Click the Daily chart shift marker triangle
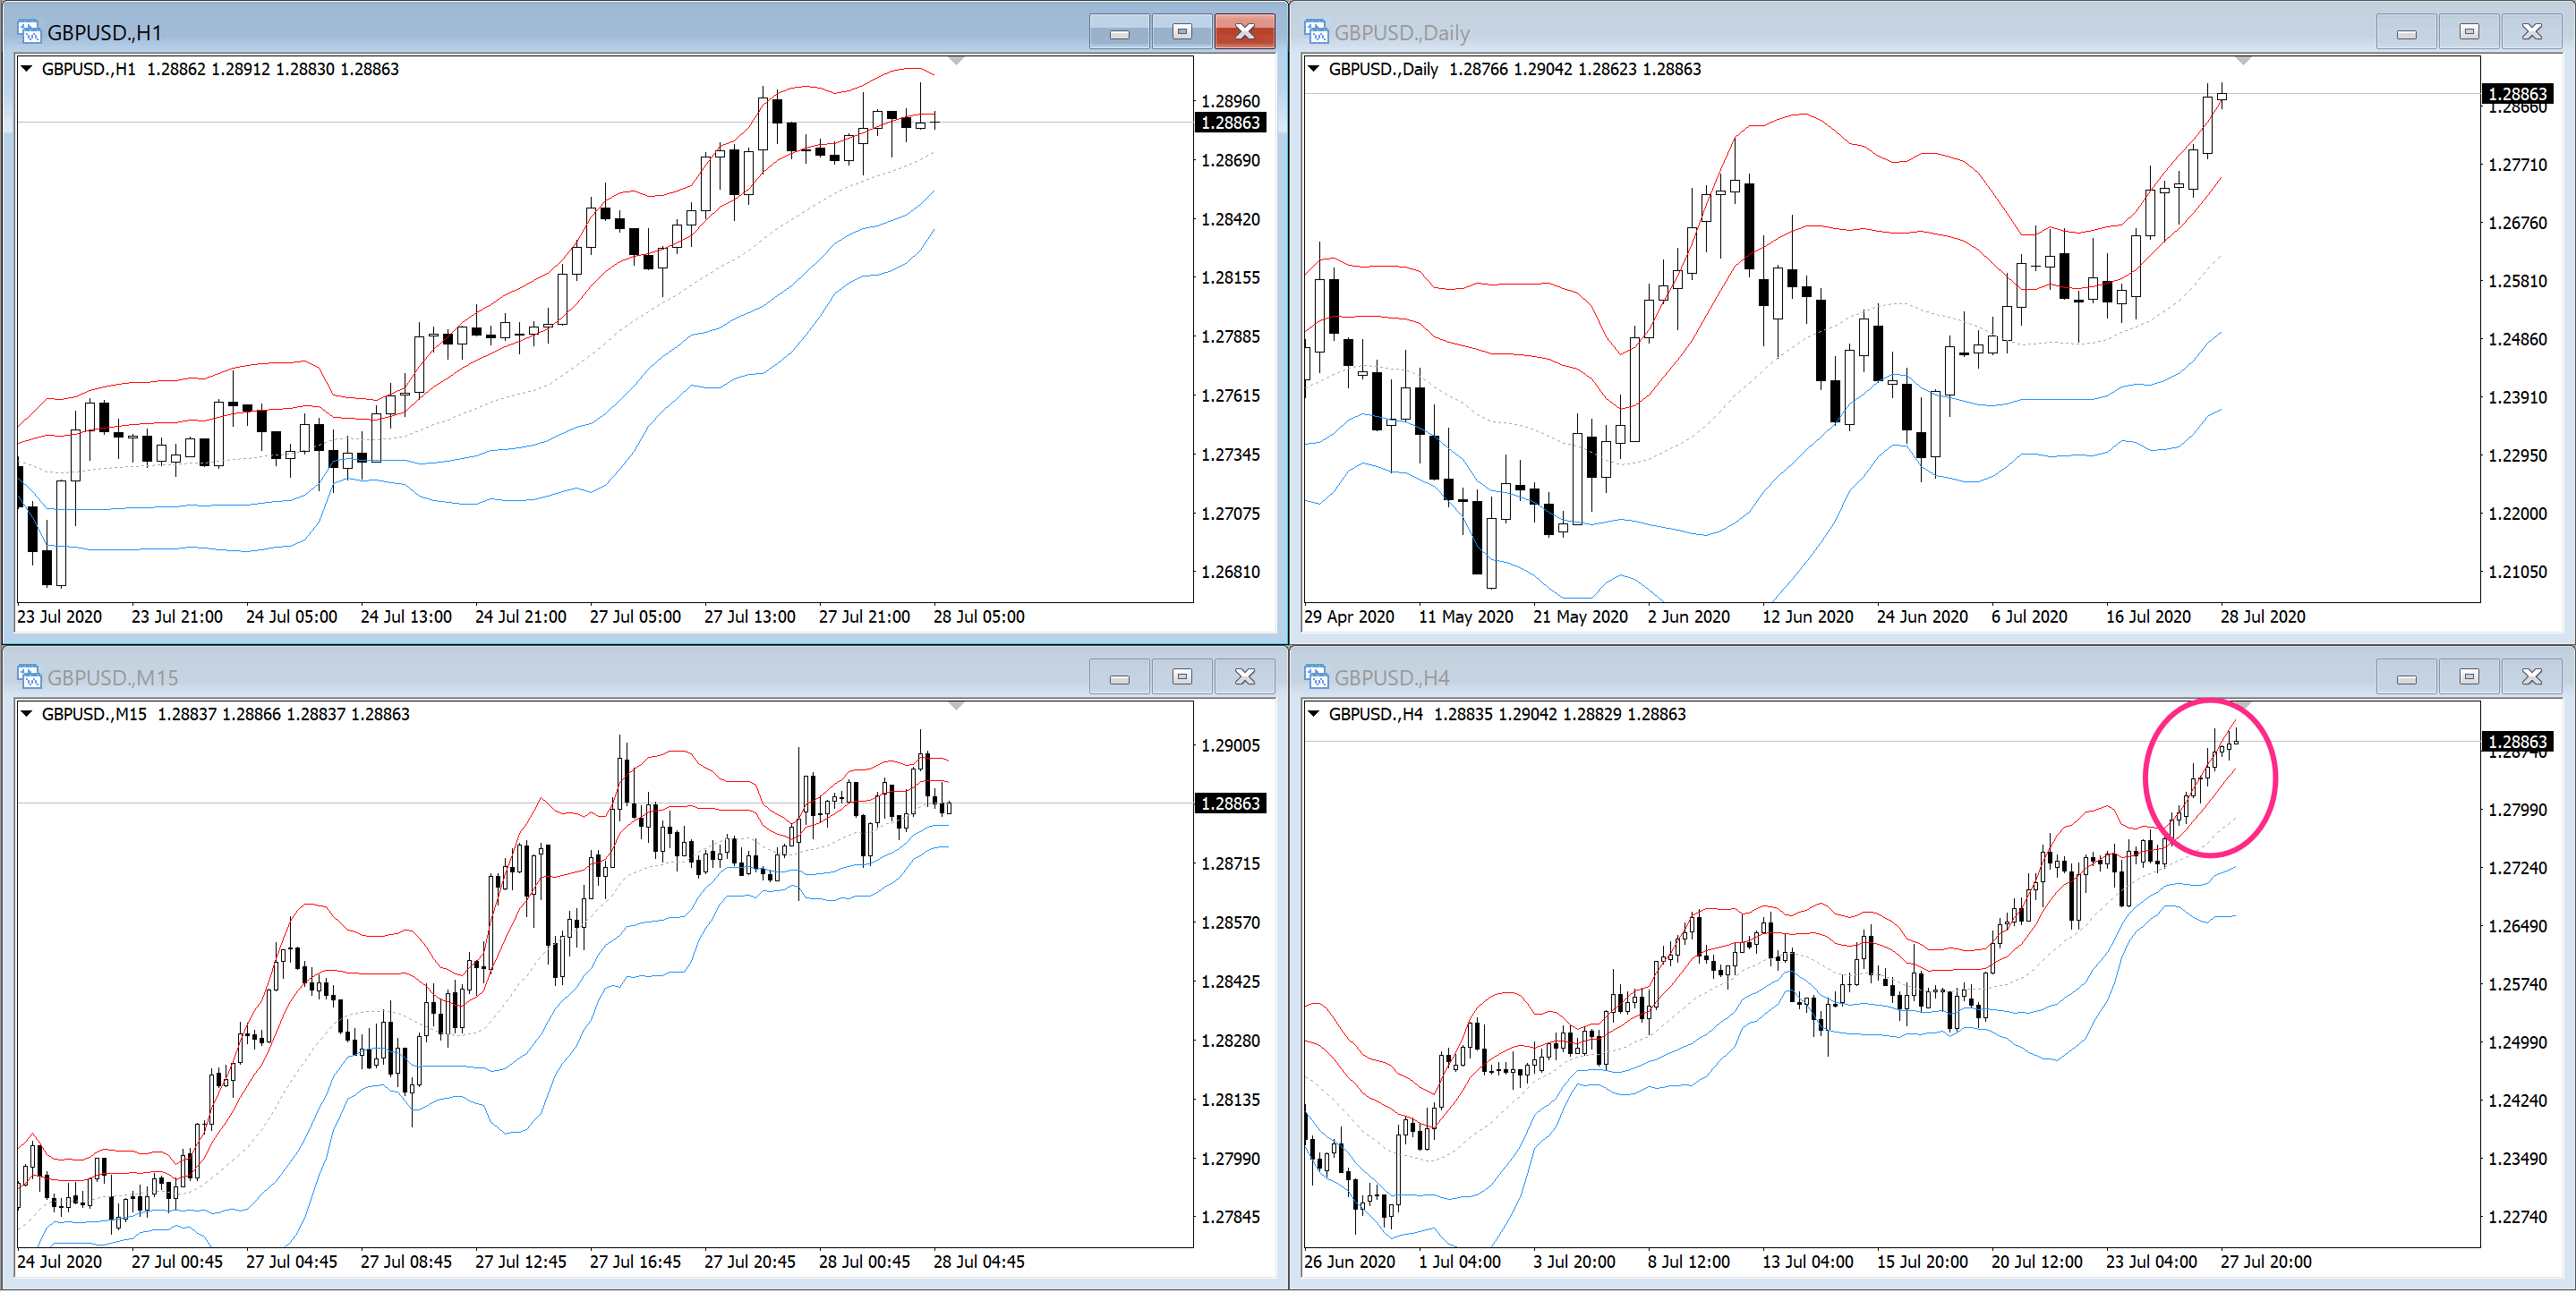Viewport: 2576px width, 1292px height. tap(2243, 62)
